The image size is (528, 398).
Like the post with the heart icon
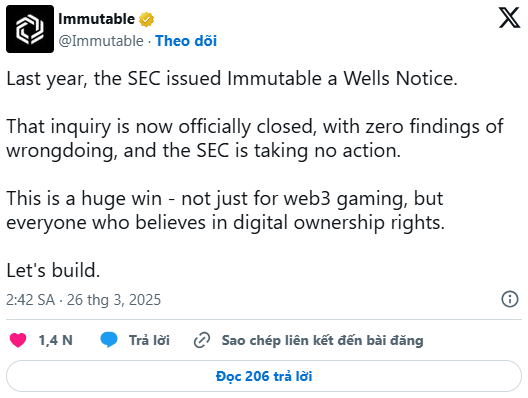(x=18, y=340)
